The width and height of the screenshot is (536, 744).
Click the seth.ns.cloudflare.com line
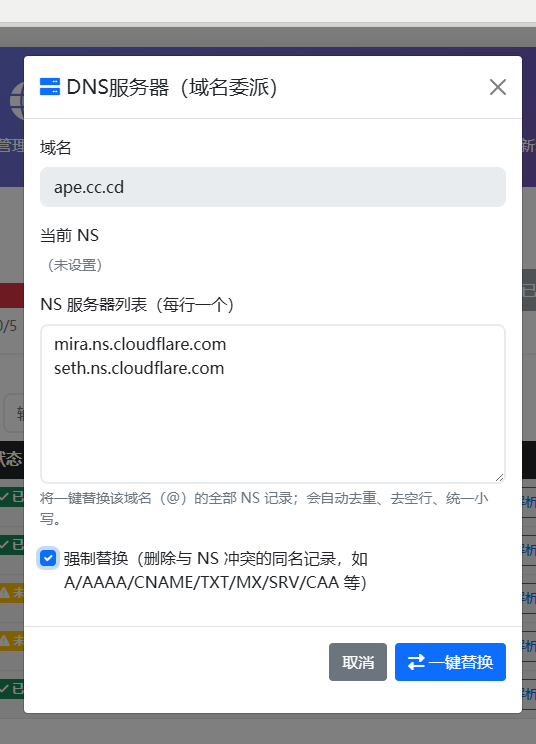(x=139, y=368)
